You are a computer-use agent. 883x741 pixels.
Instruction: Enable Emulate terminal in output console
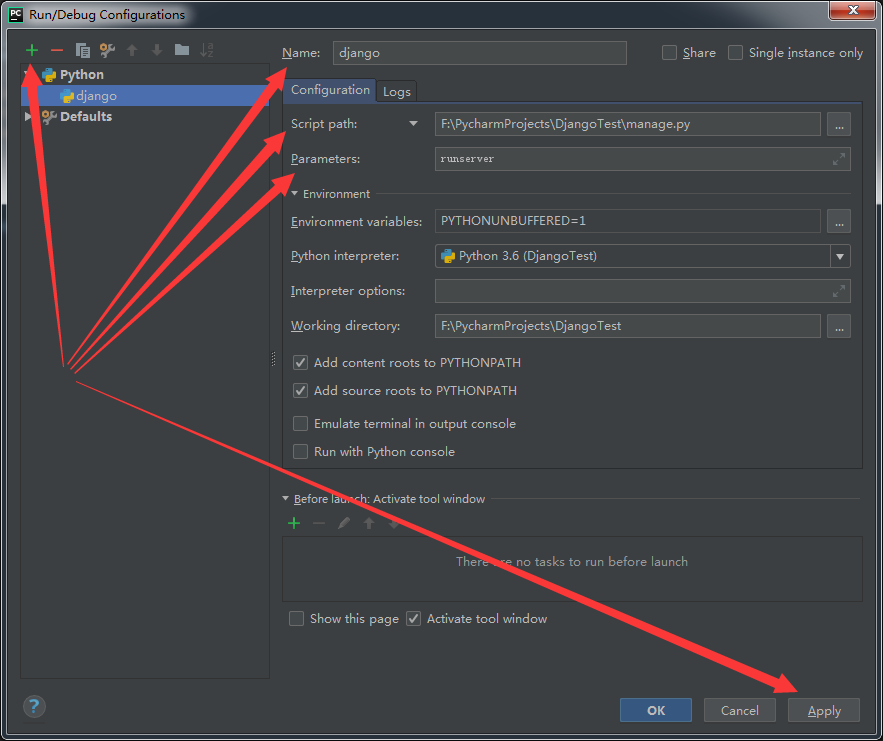[x=300, y=423]
